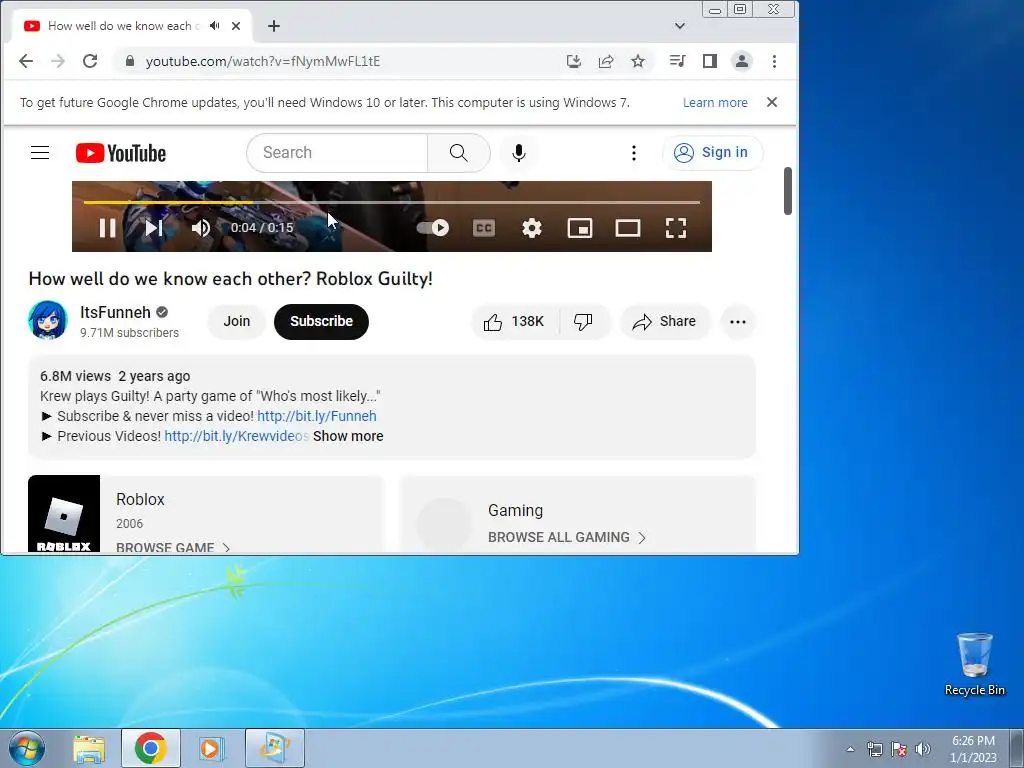Open Windows Explorer from taskbar
This screenshot has width=1024, height=768.
(x=89, y=748)
